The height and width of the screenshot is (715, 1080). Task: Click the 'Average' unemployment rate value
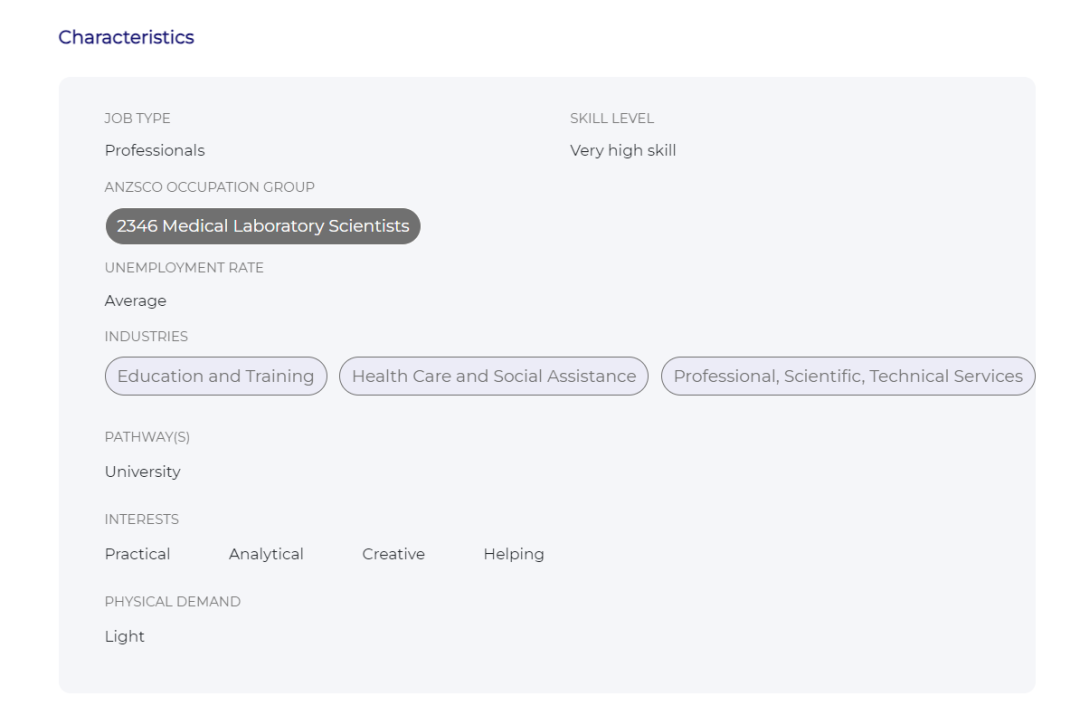tap(136, 301)
